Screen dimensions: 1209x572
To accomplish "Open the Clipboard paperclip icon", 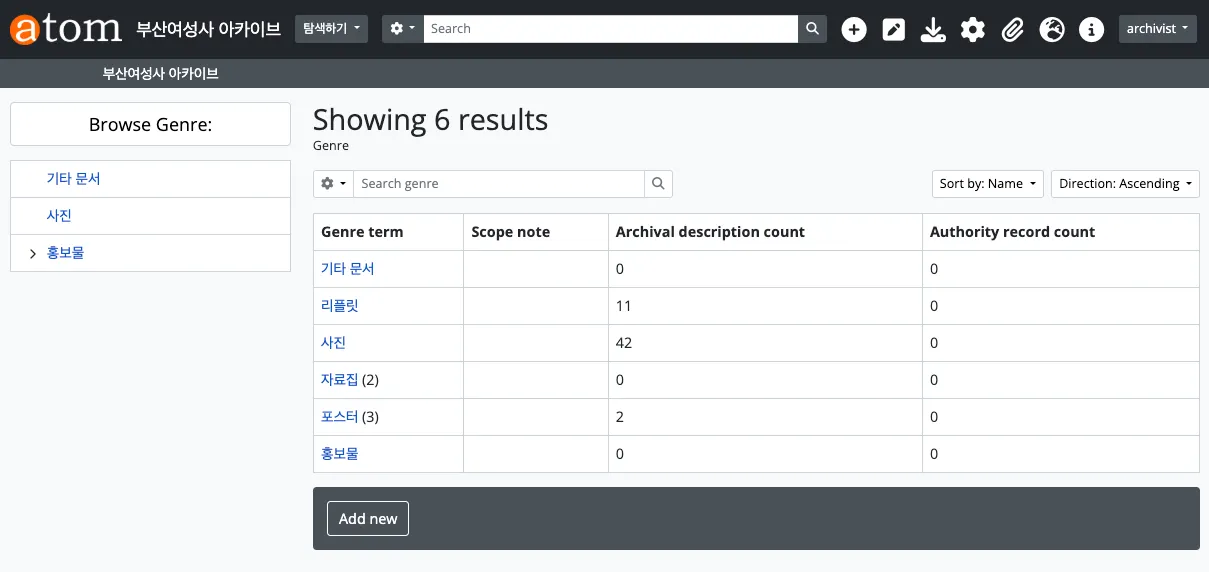I will (1013, 30).
